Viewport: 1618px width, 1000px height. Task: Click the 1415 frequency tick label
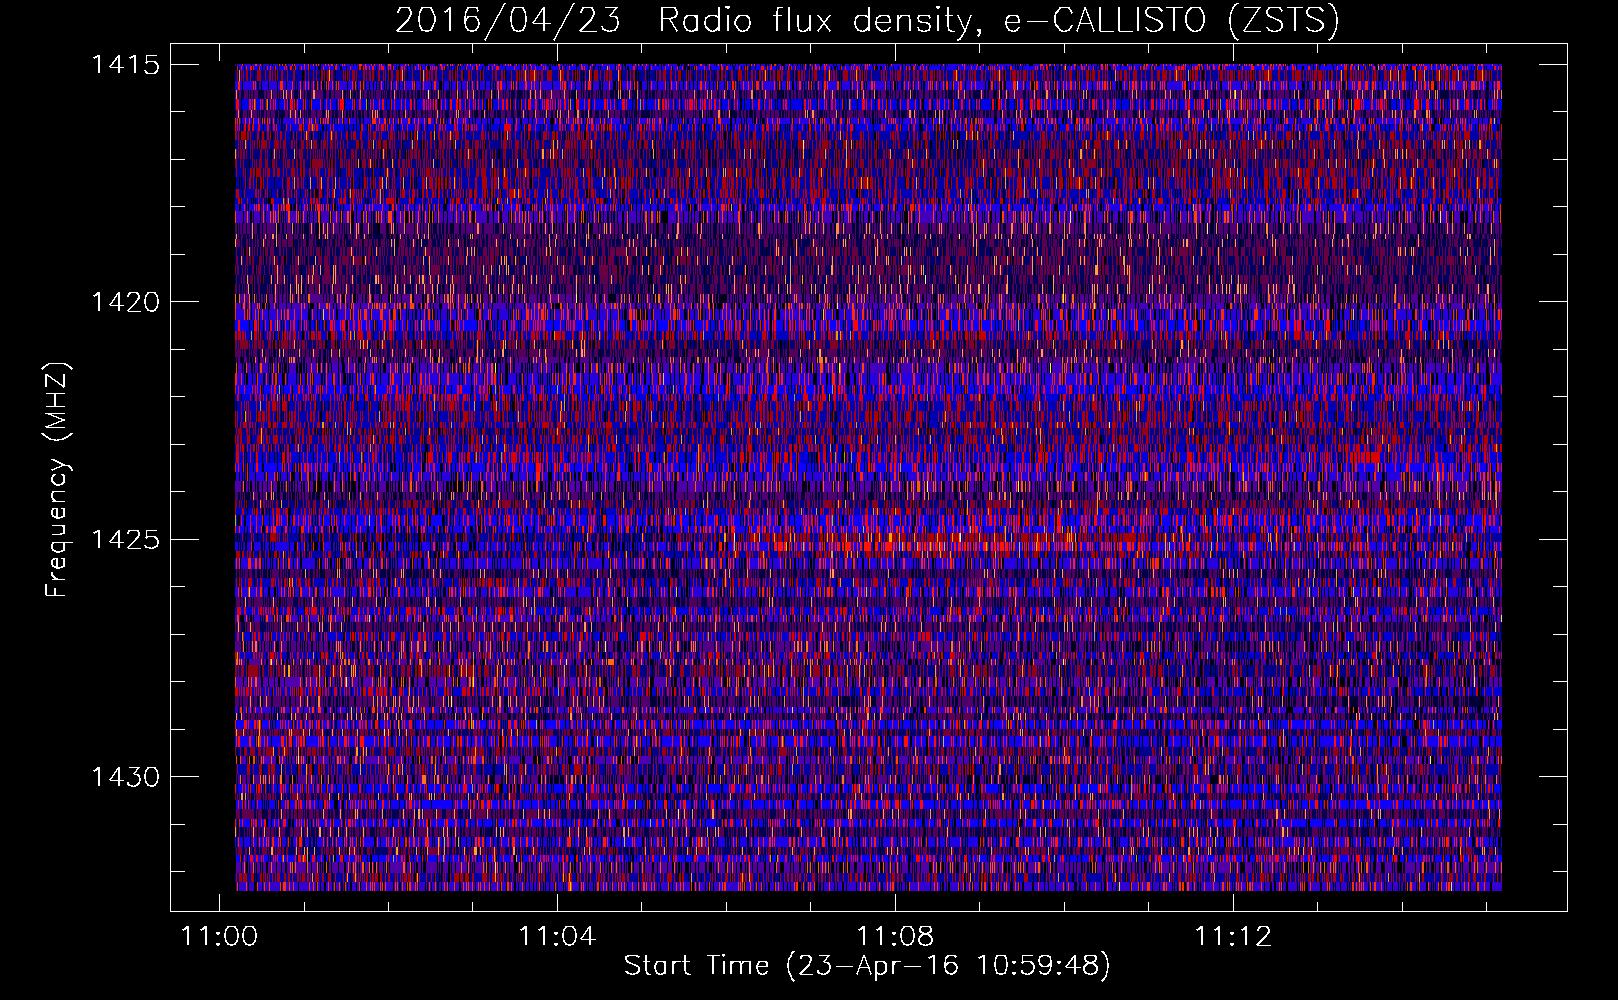[x=126, y=65]
